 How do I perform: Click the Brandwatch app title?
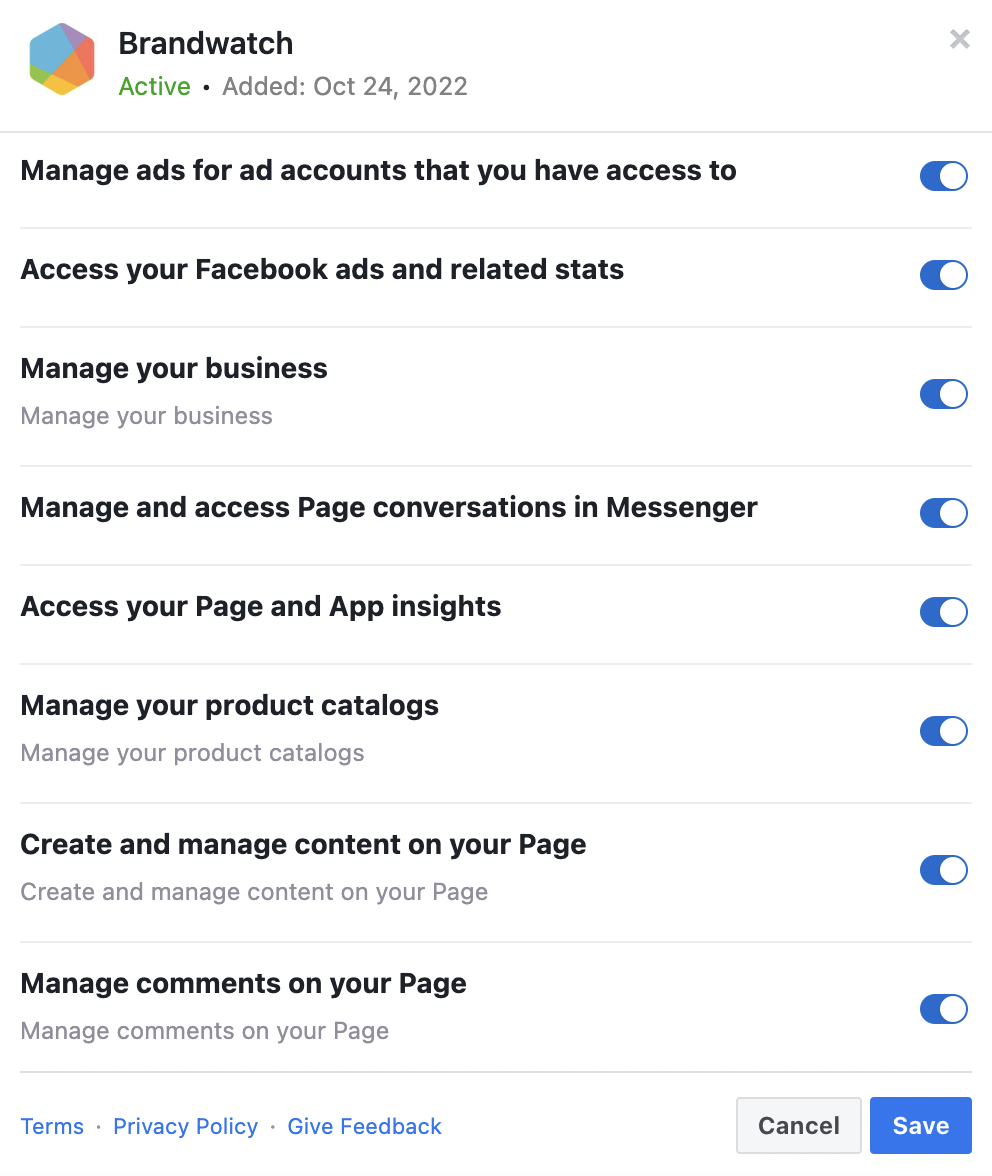(x=205, y=44)
